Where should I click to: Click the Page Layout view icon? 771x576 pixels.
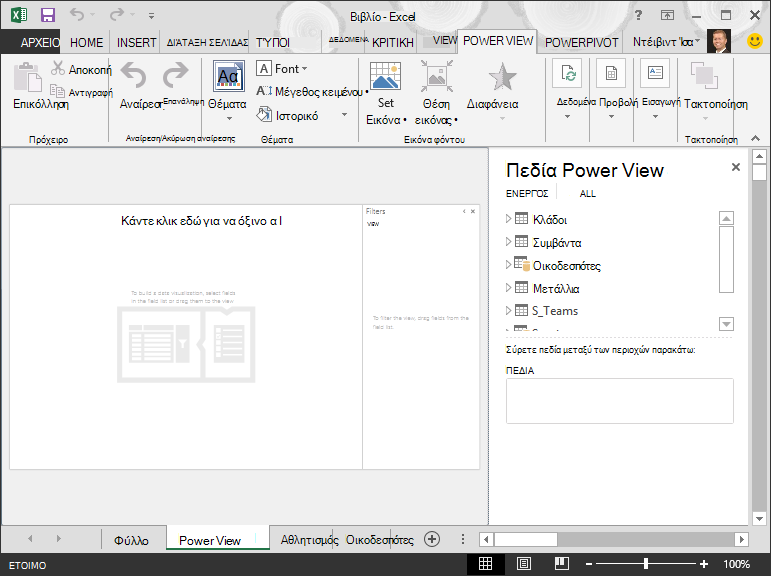click(x=523, y=564)
